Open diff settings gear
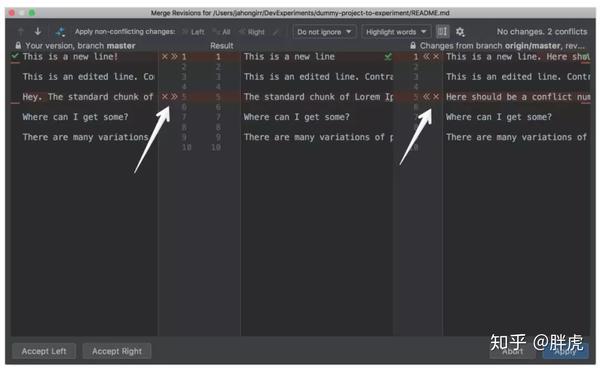Screen dimensions: 600x368 (460, 32)
